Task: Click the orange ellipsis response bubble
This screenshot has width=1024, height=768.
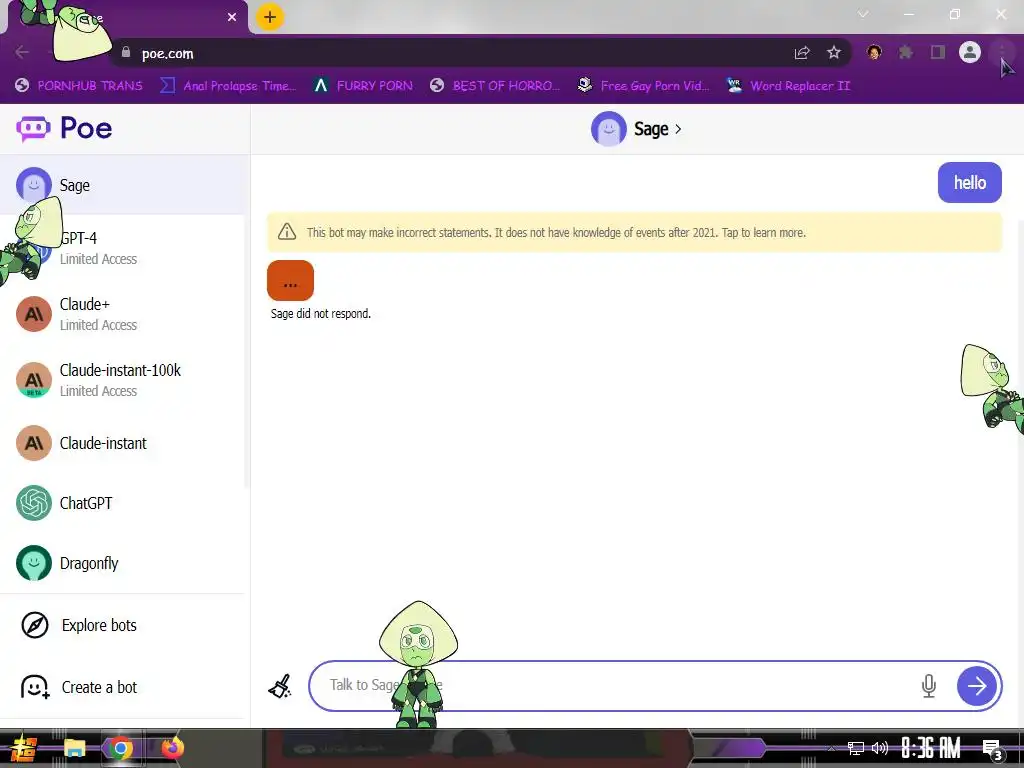Action: tap(291, 281)
